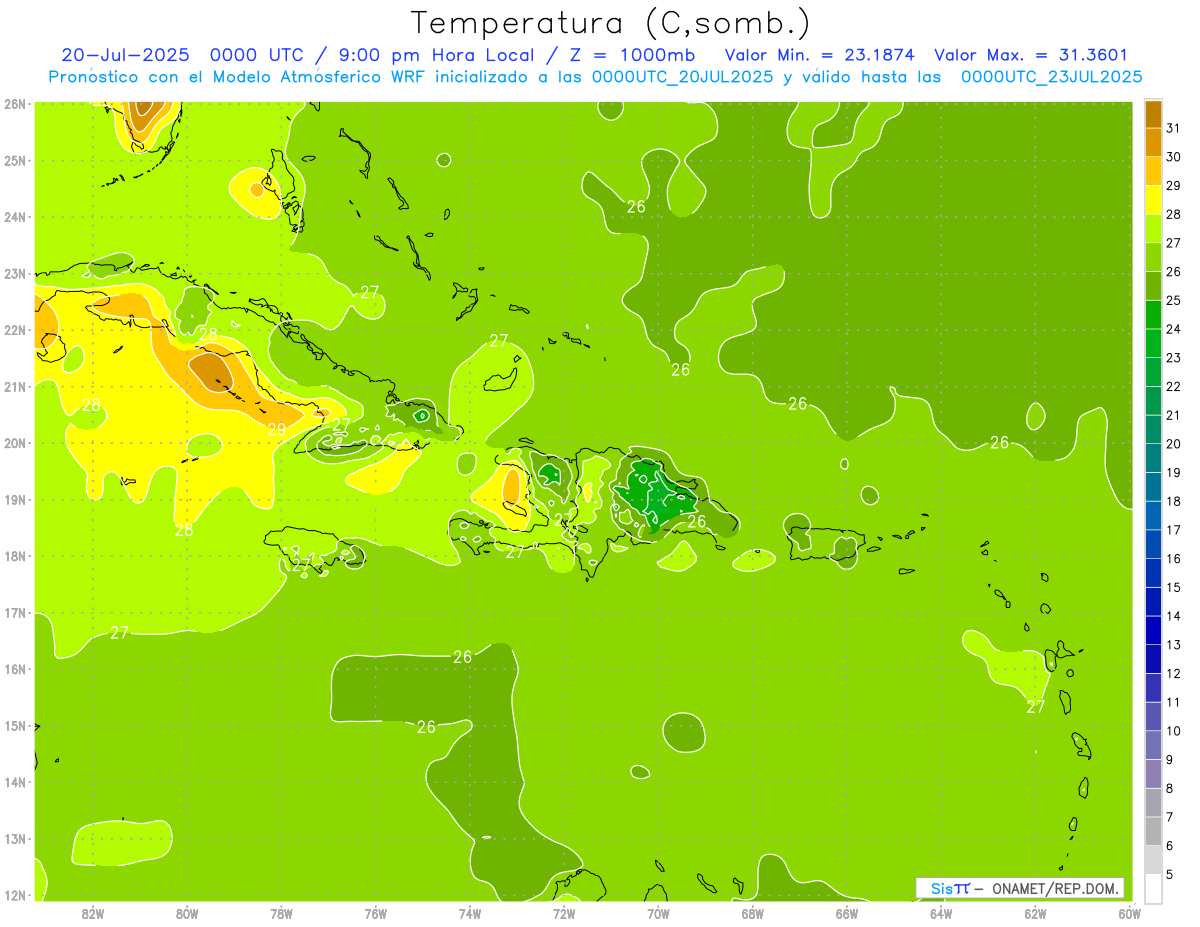Select color scale swatch between 9 and 10
Screen dimensions: 1200x927
tap(1153, 744)
